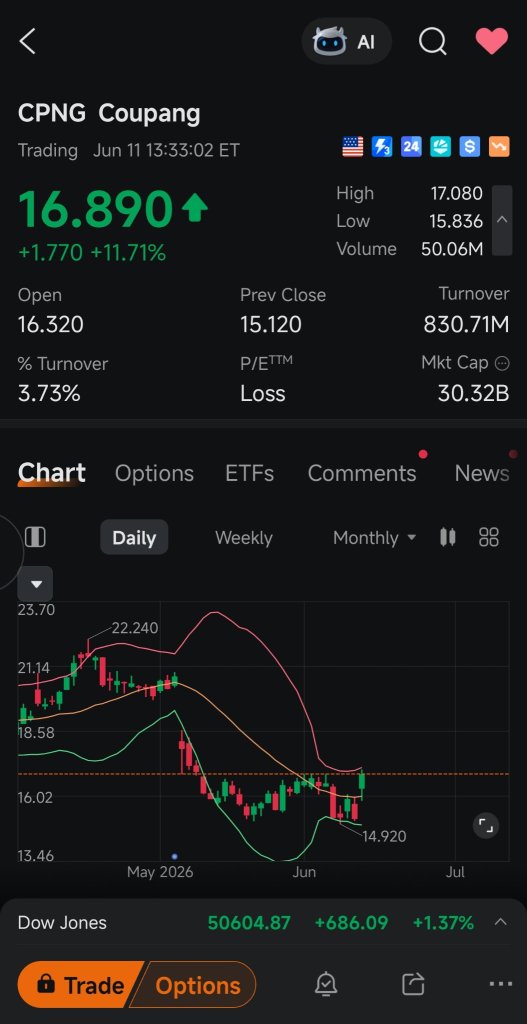
Task: Switch to the ETFs tab
Action: point(249,473)
